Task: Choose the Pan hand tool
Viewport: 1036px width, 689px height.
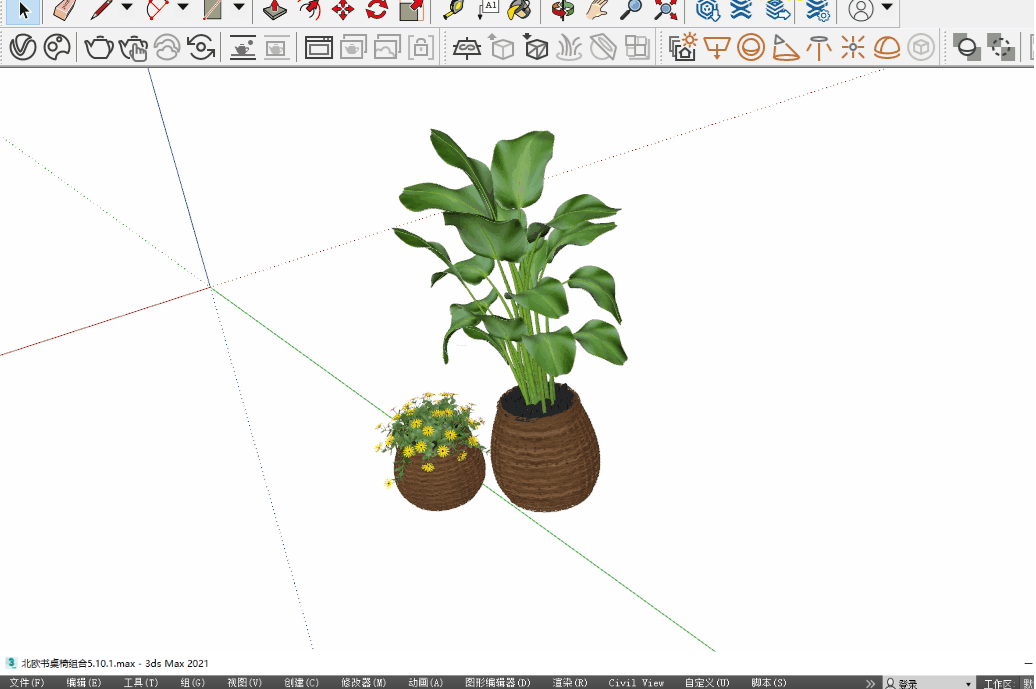Action: 597,10
